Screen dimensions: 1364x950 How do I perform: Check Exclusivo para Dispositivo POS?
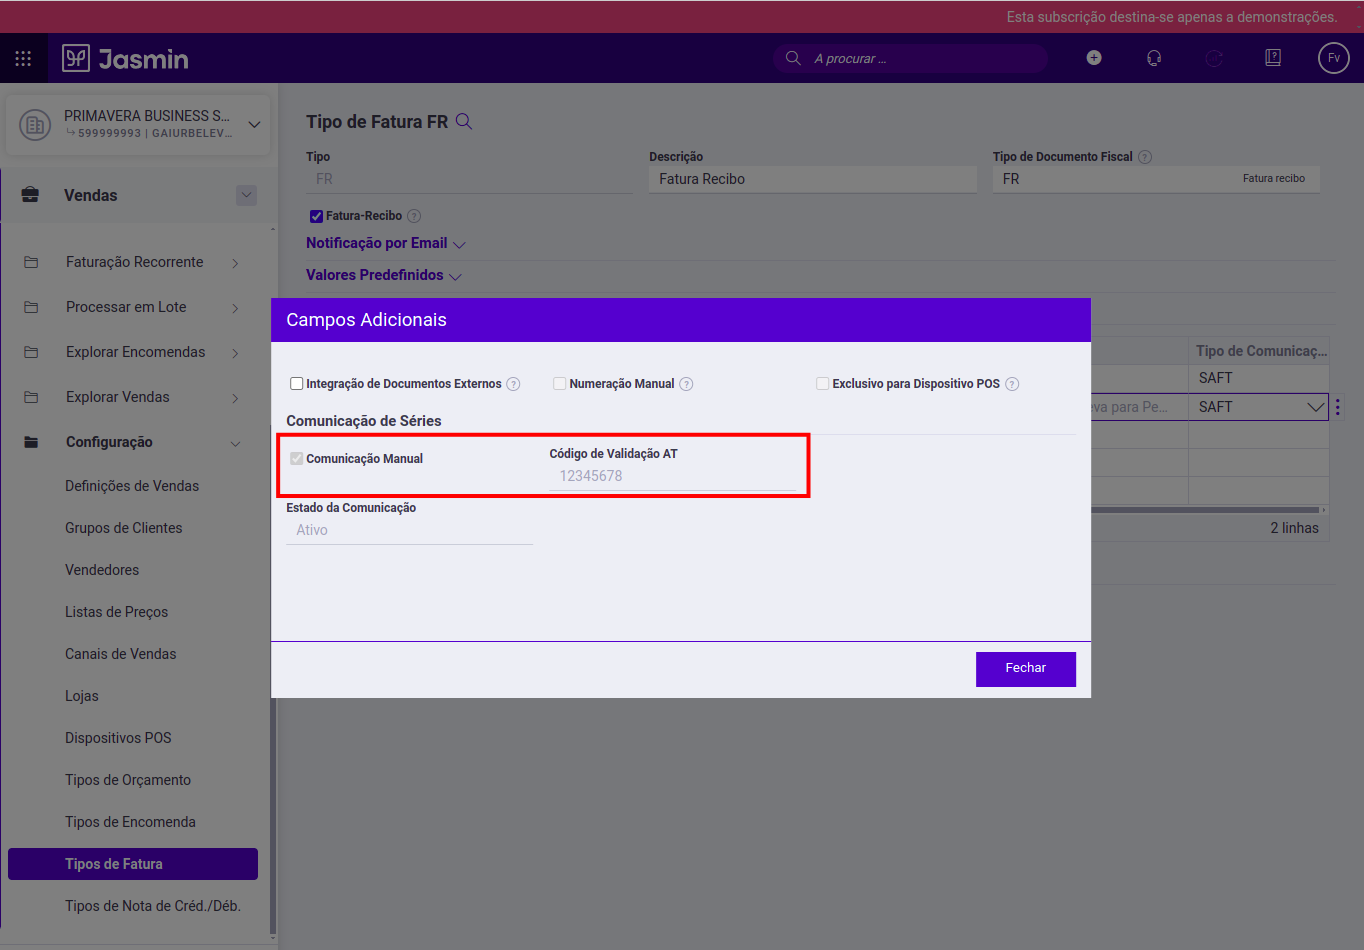tap(822, 382)
